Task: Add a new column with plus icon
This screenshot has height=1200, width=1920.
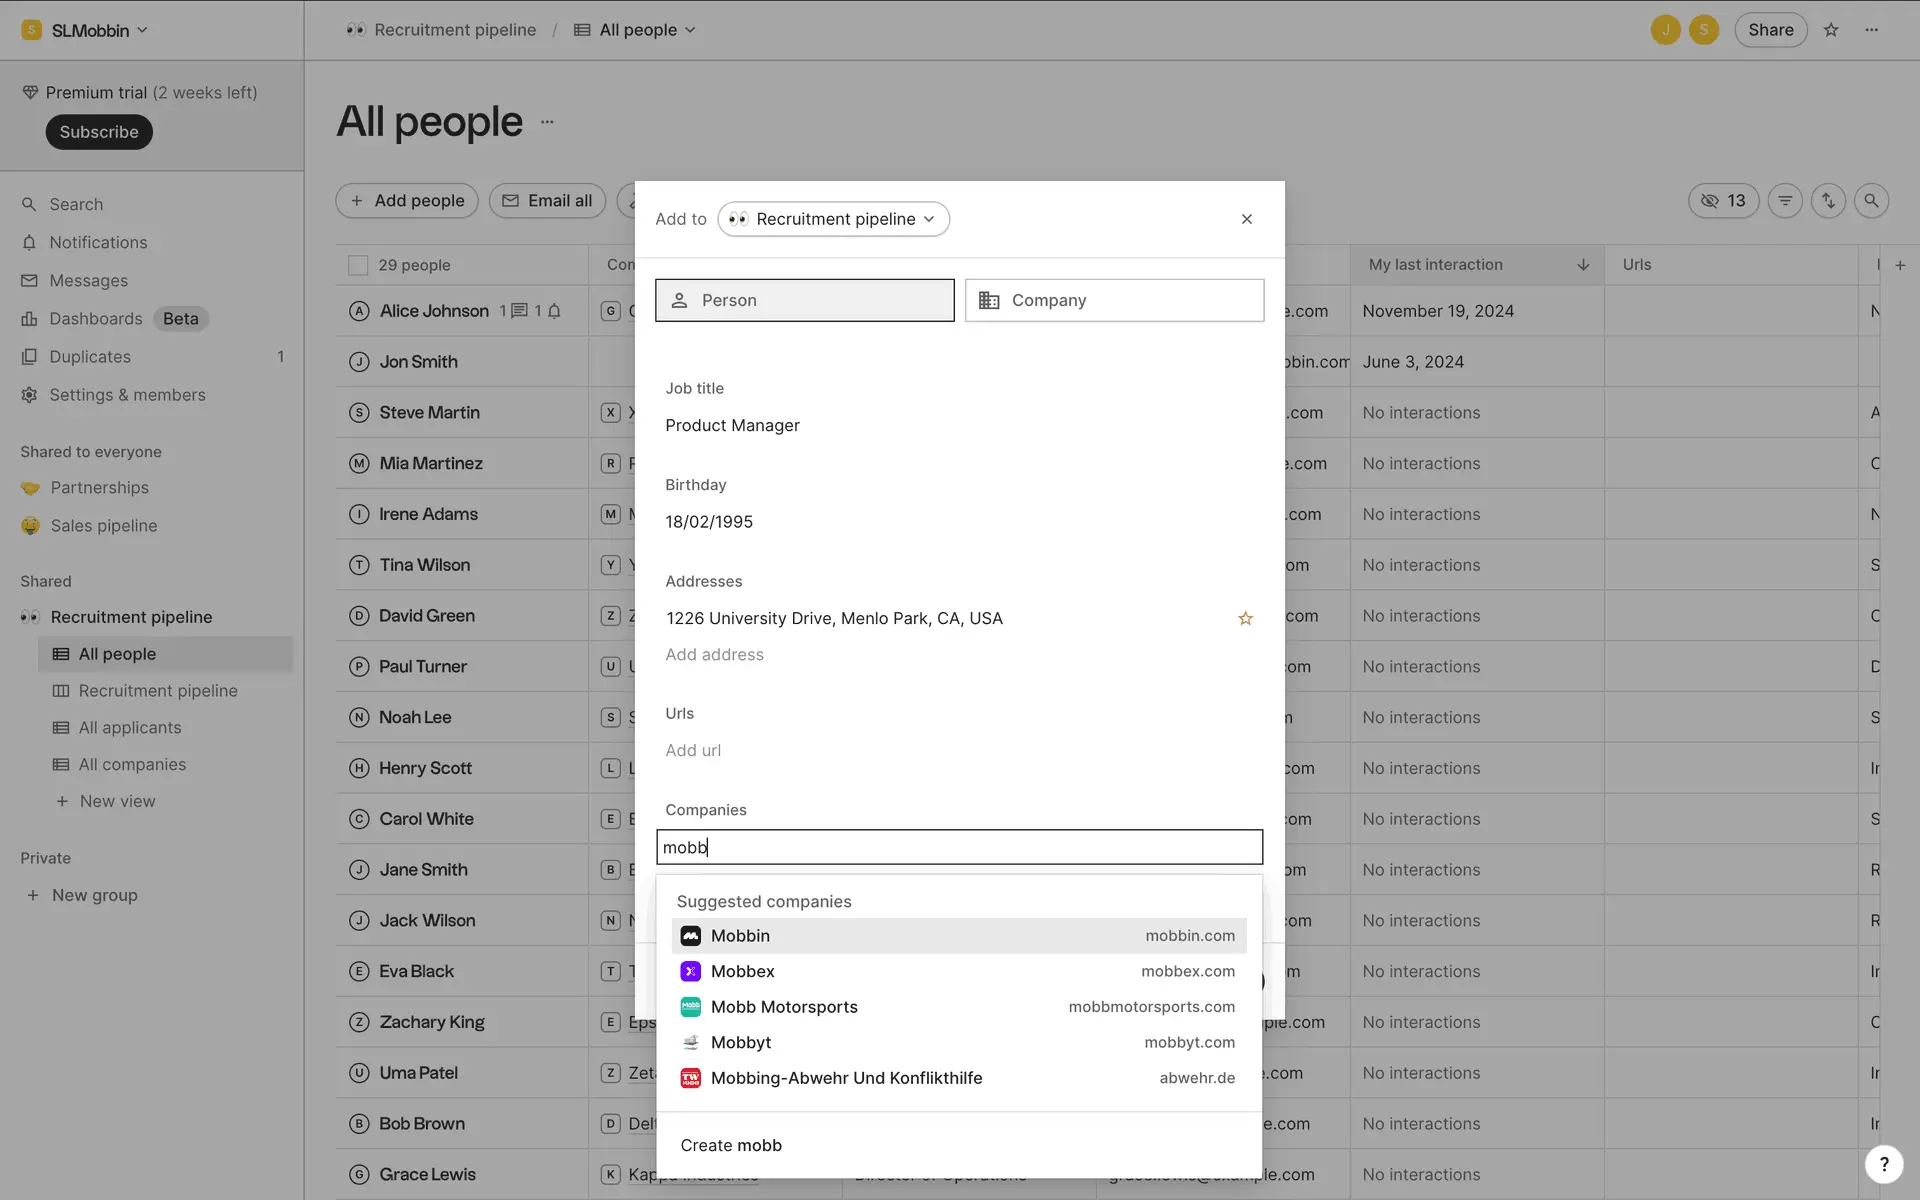Action: click(1900, 265)
